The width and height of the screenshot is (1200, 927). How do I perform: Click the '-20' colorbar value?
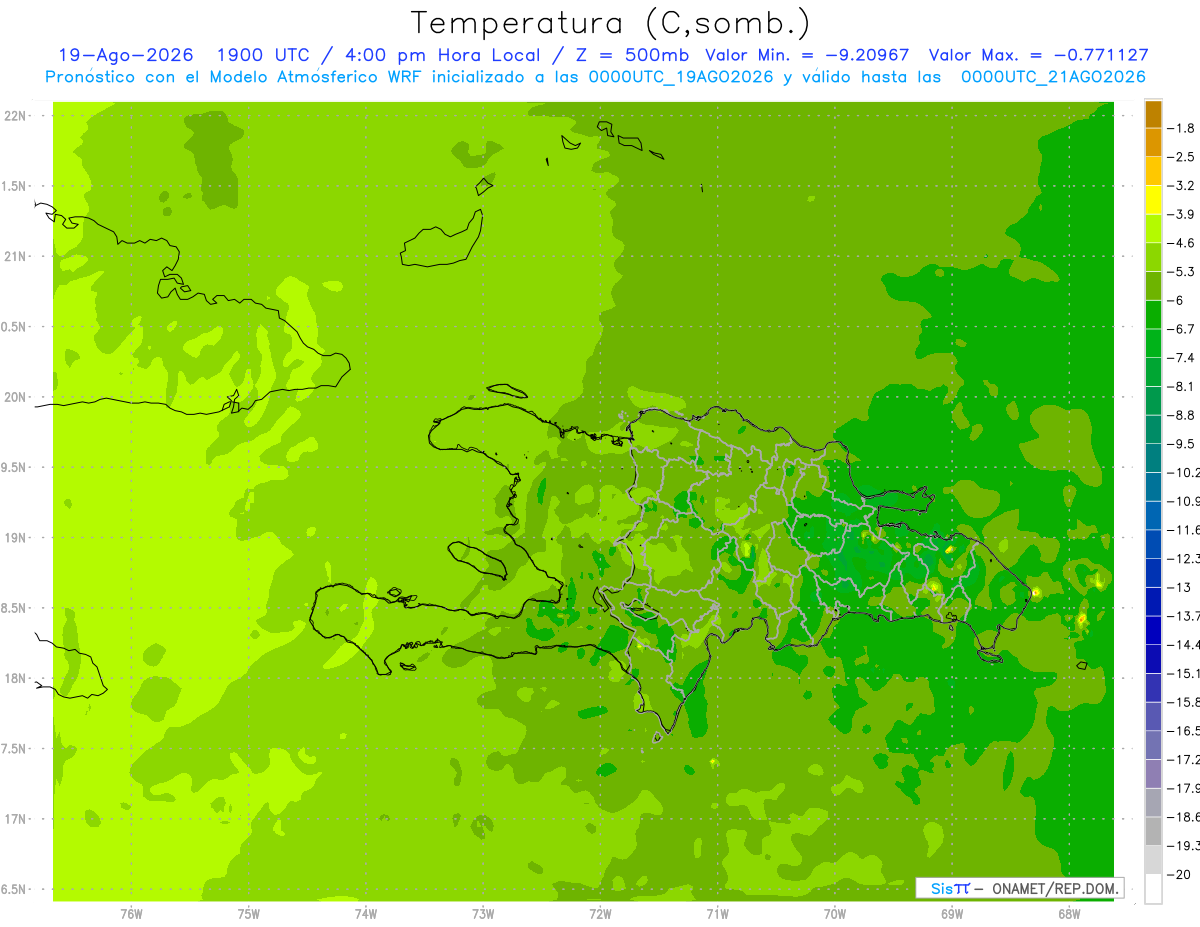tap(1181, 874)
